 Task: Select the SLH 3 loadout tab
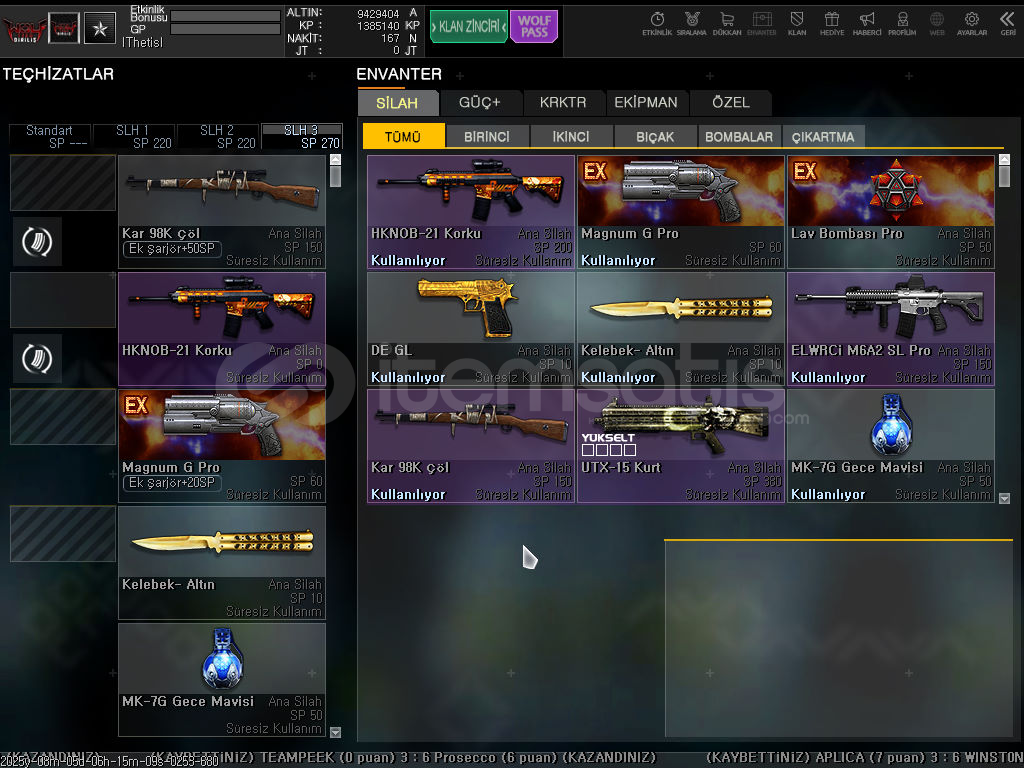tap(302, 136)
